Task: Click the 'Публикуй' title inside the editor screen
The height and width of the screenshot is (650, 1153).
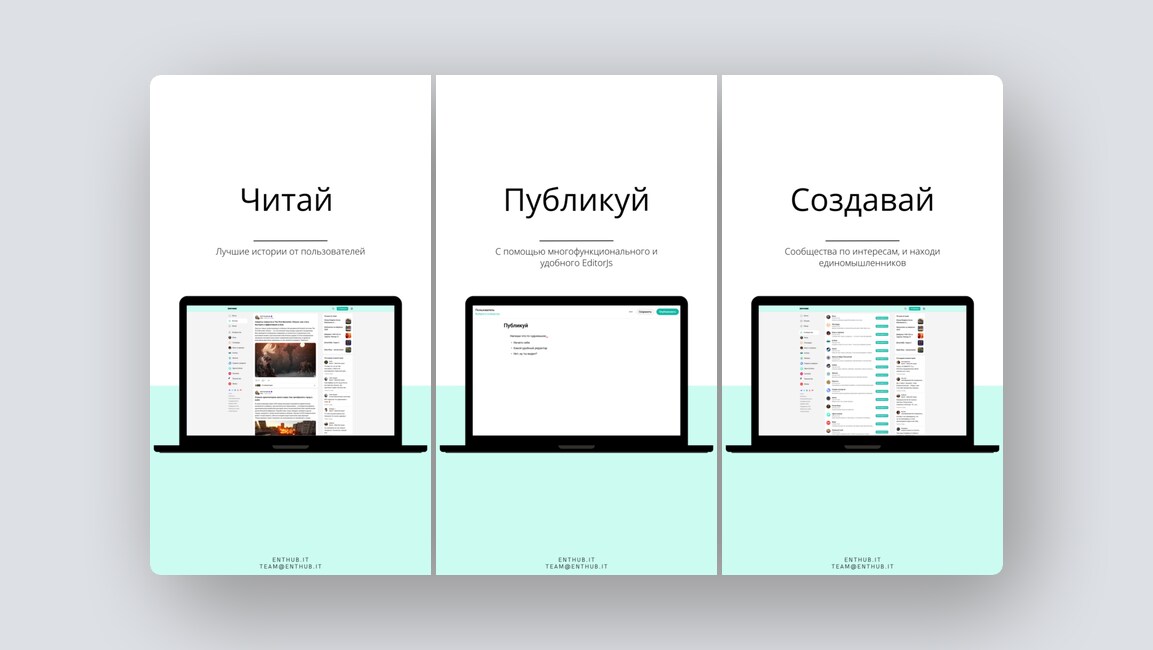Action: point(515,325)
